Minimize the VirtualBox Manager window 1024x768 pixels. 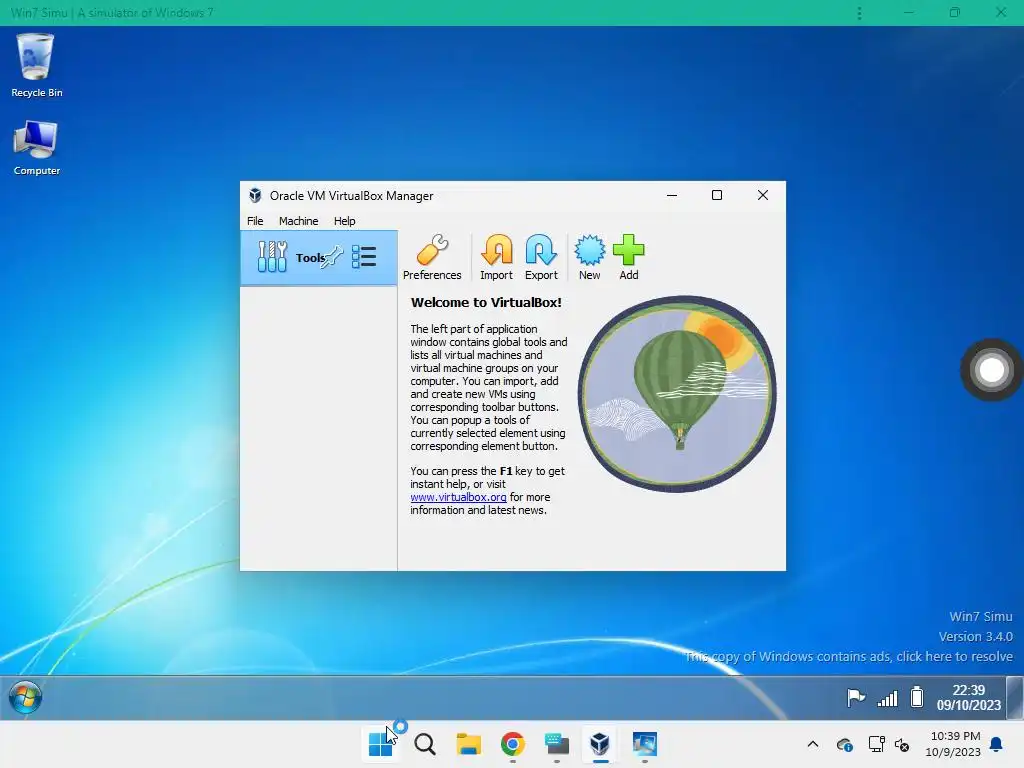(x=672, y=195)
